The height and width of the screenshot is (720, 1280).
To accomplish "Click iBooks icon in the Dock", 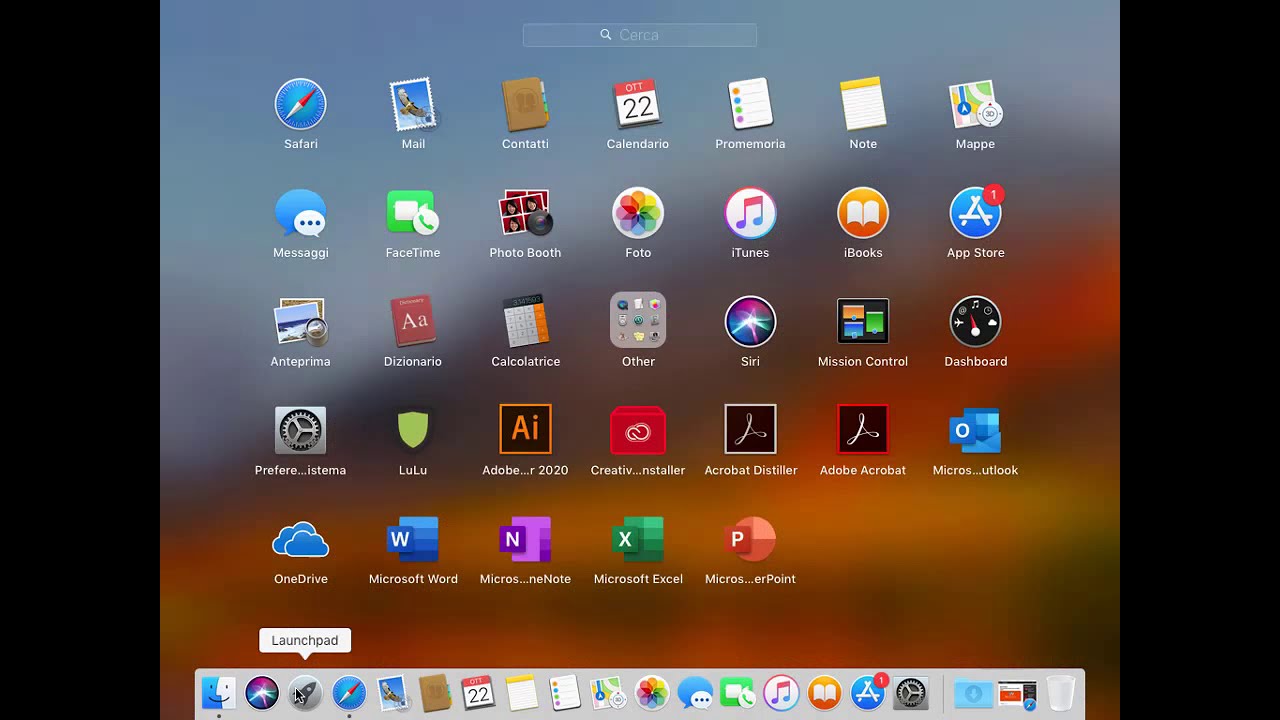I will coord(824,692).
